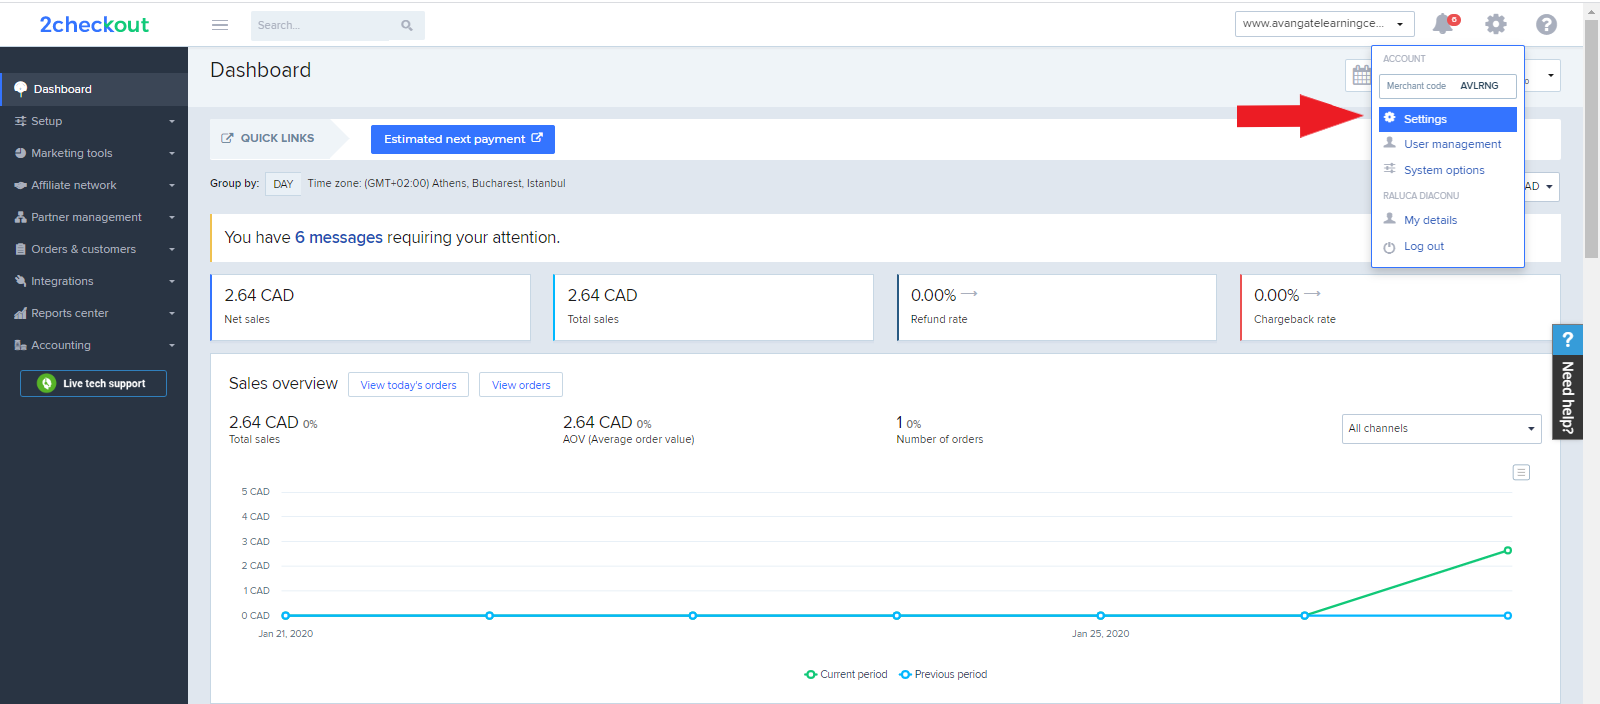Open the 6 messages link
This screenshot has height=704, width=1600.
click(339, 237)
